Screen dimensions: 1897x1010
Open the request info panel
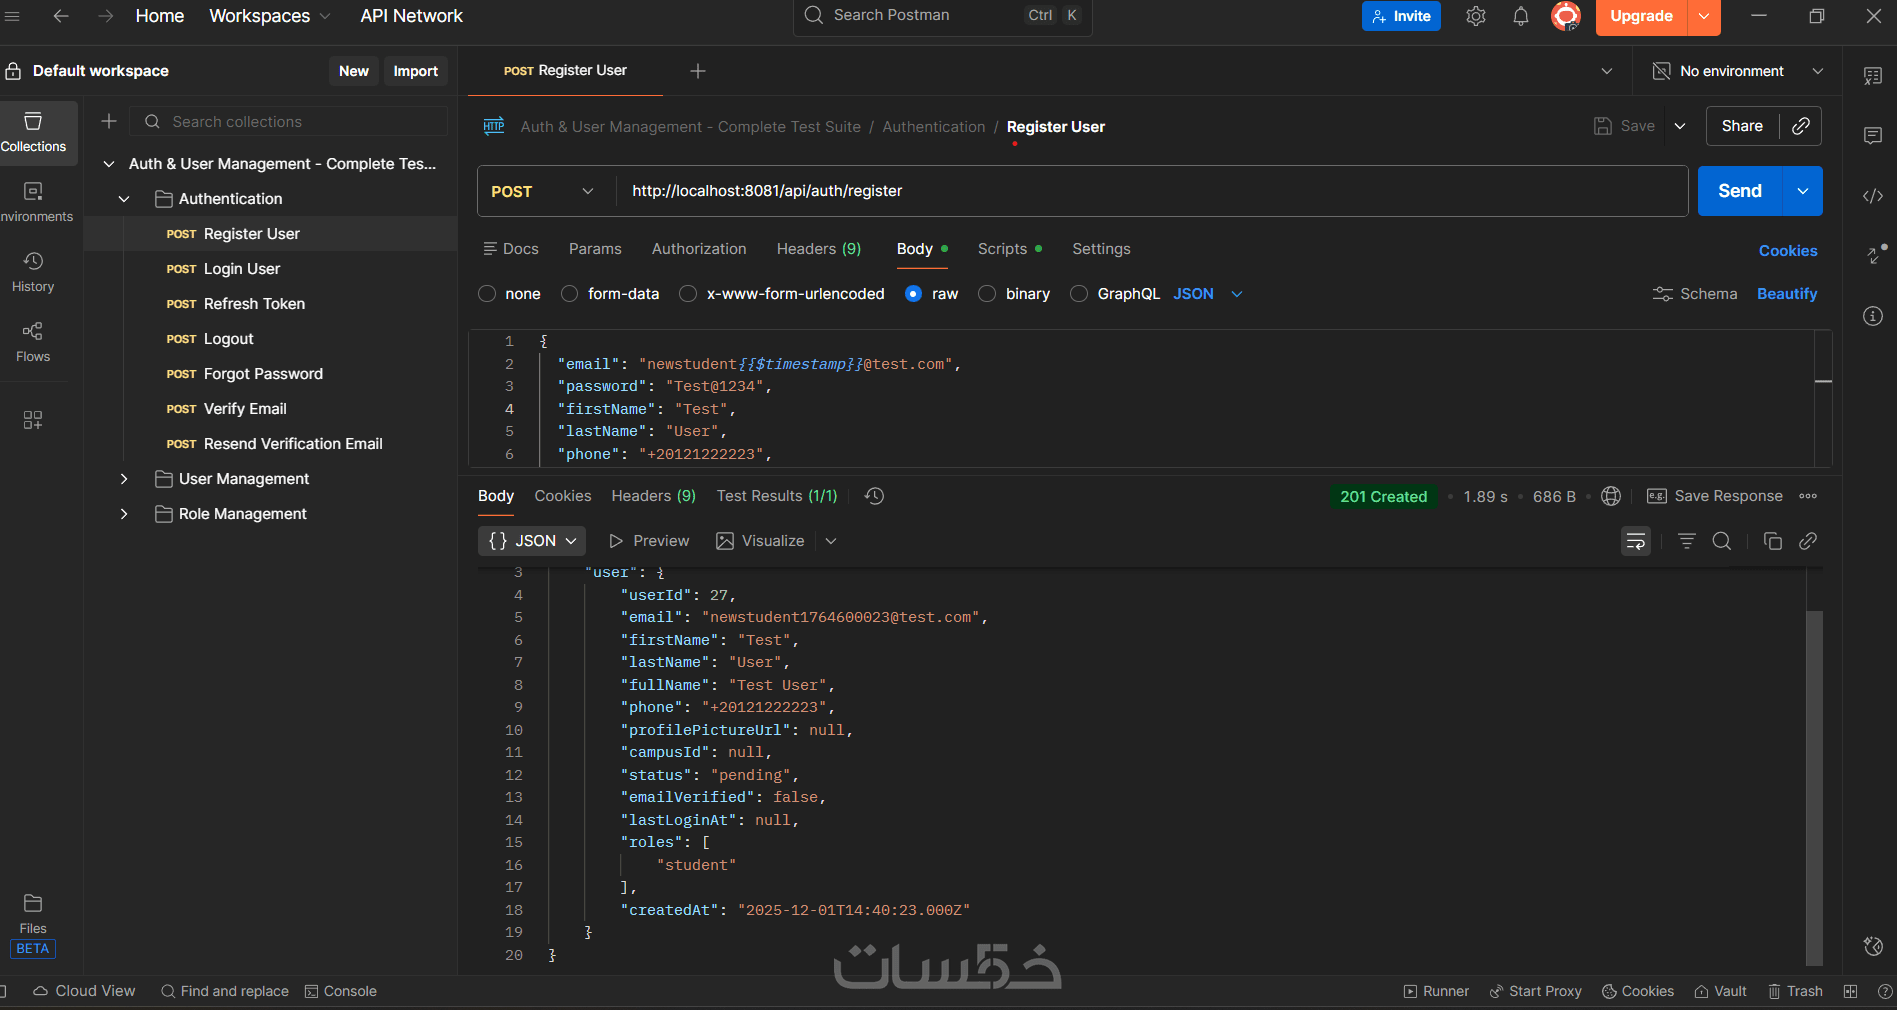point(1873,316)
